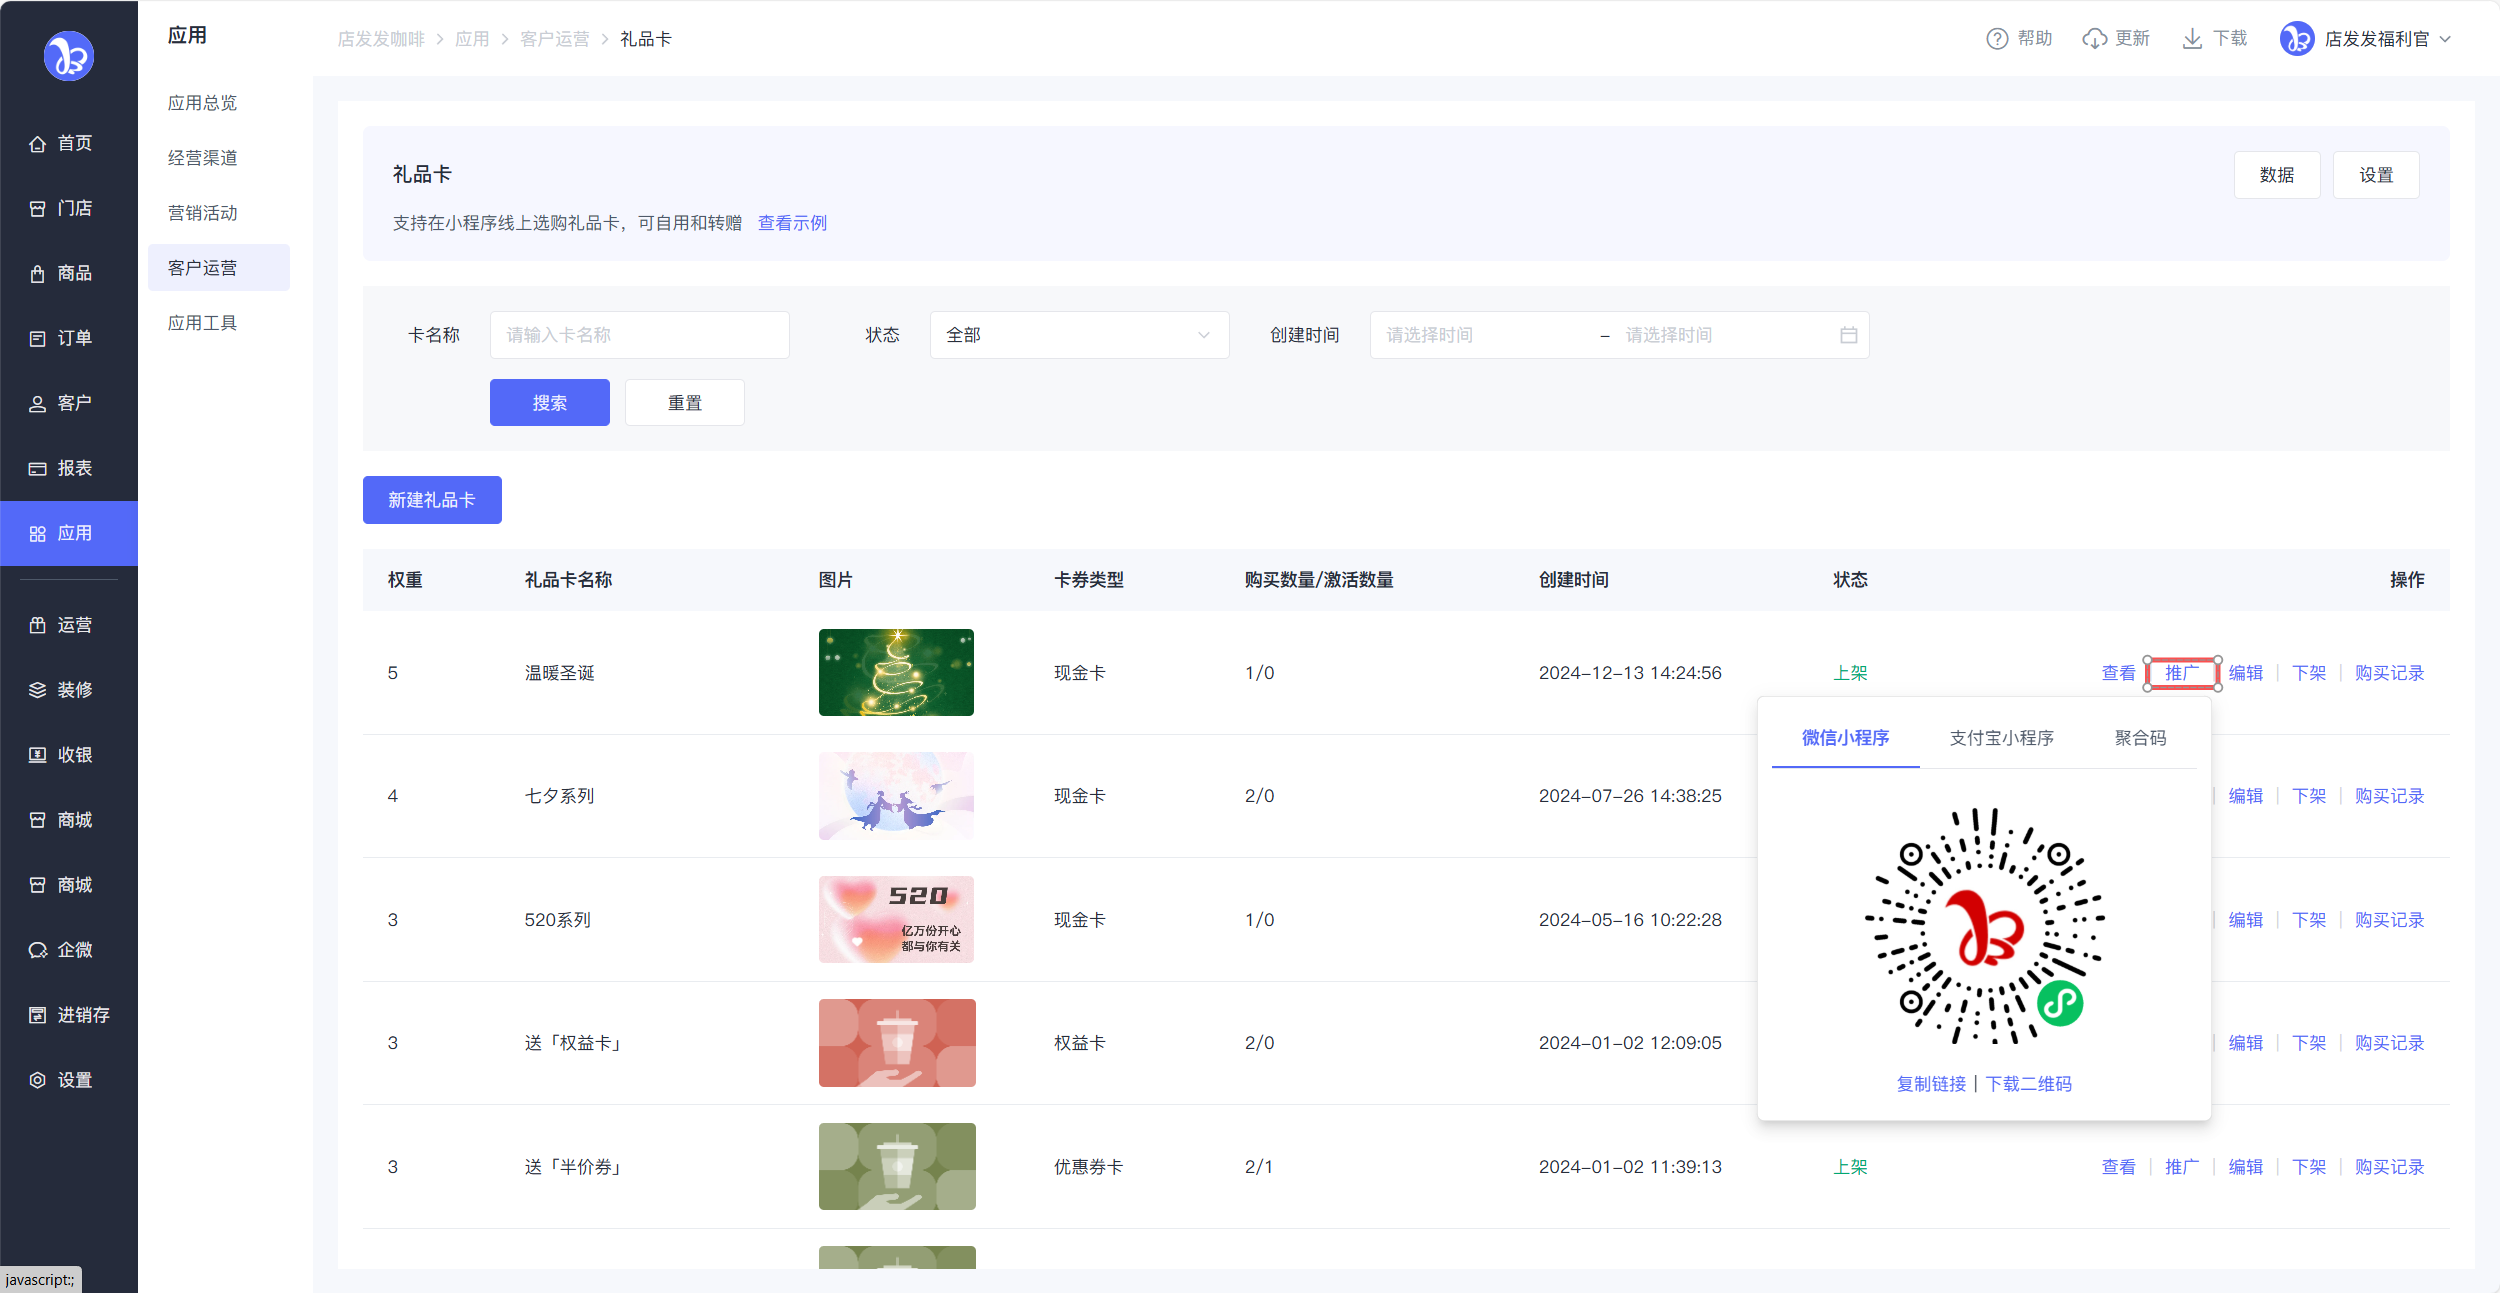Click the home icon in sidebar

pos(37,144)
